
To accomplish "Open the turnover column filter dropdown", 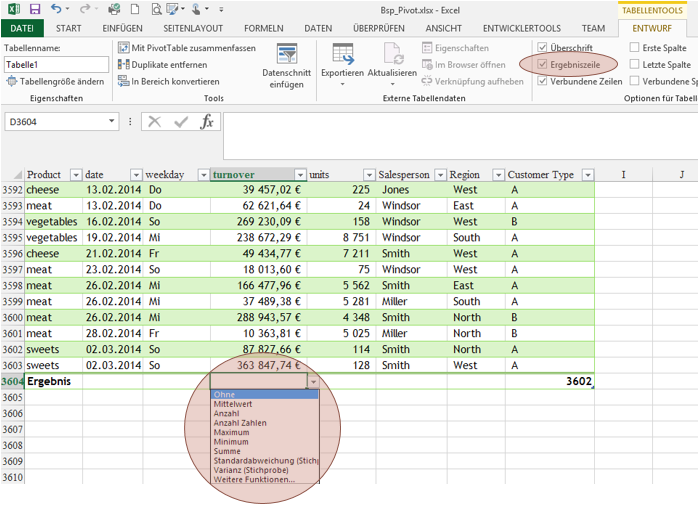I will [302, 175].
